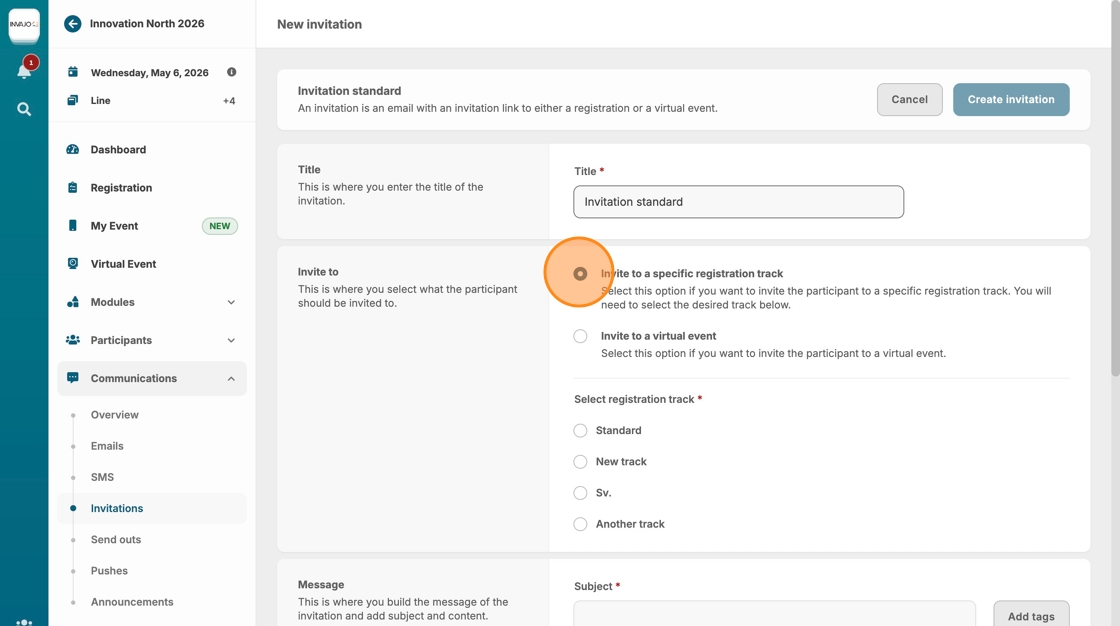Click the search magnifier icon
The height and width of the screenshot is (626, 1120).
click(x=24, y=109)
